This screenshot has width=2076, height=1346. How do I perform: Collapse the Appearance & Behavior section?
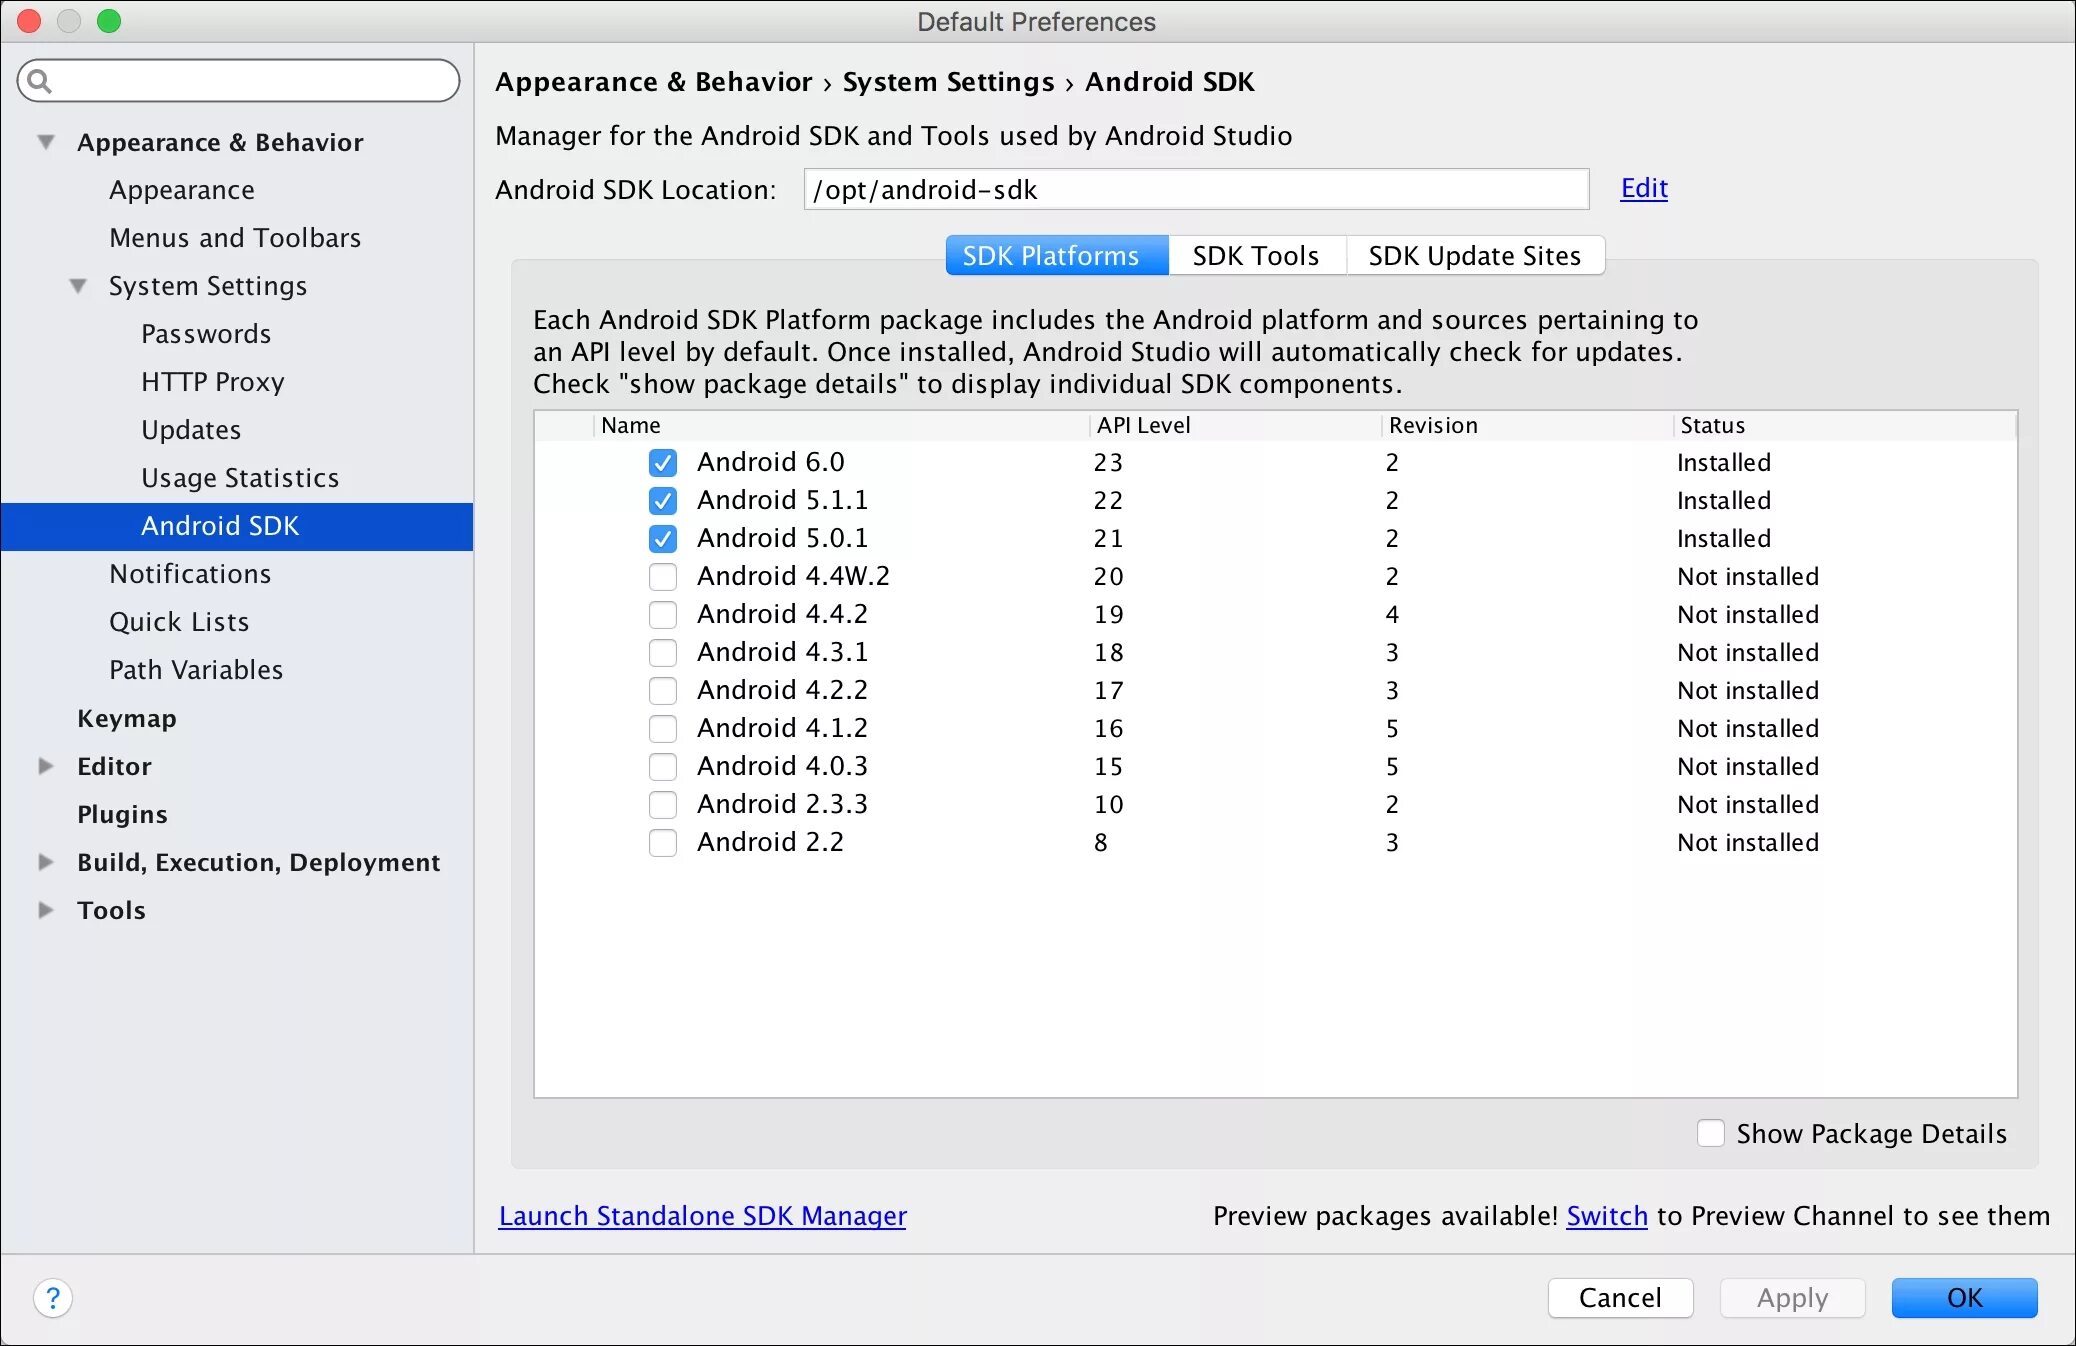pos(46,142)
